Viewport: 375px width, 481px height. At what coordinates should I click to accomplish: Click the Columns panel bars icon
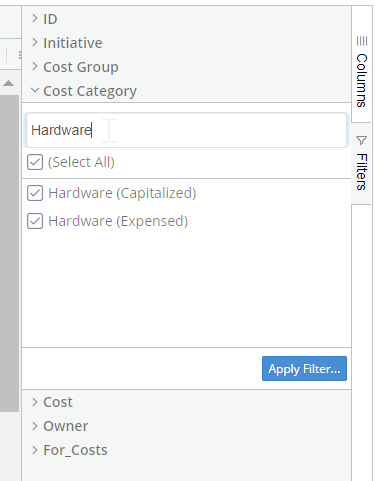point(362,41)
